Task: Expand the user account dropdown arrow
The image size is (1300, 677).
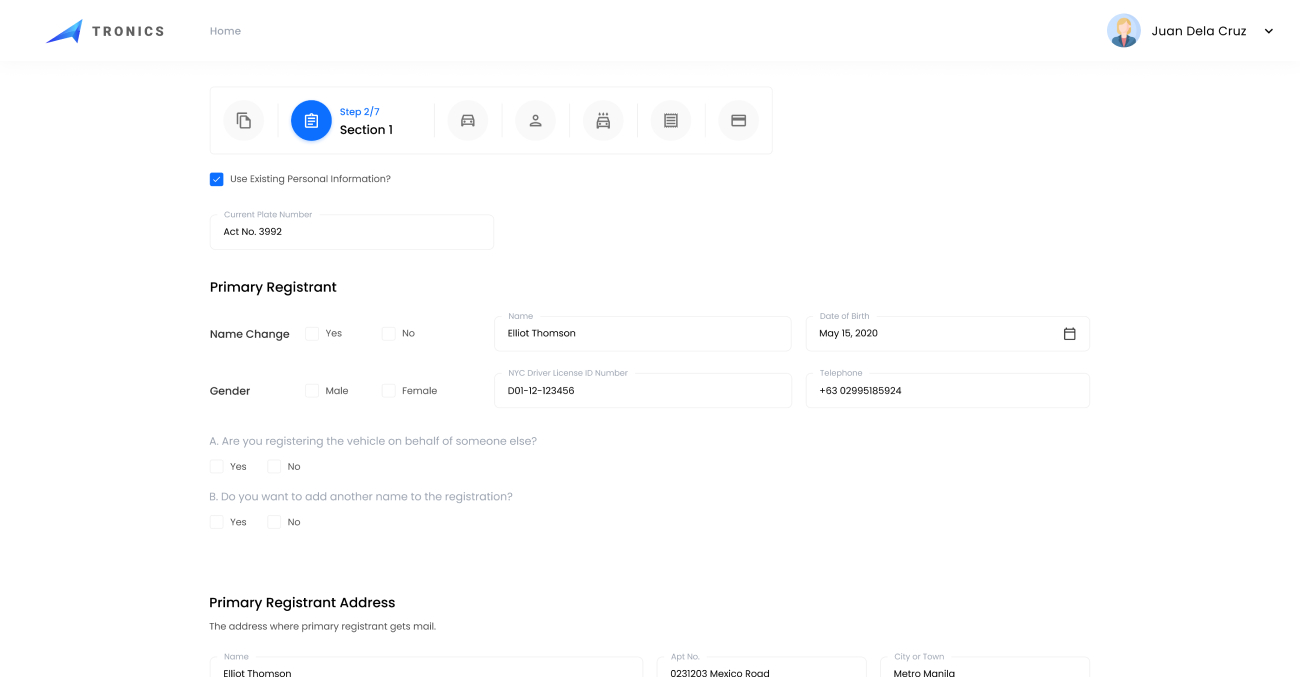Action: pos(1269,31)
